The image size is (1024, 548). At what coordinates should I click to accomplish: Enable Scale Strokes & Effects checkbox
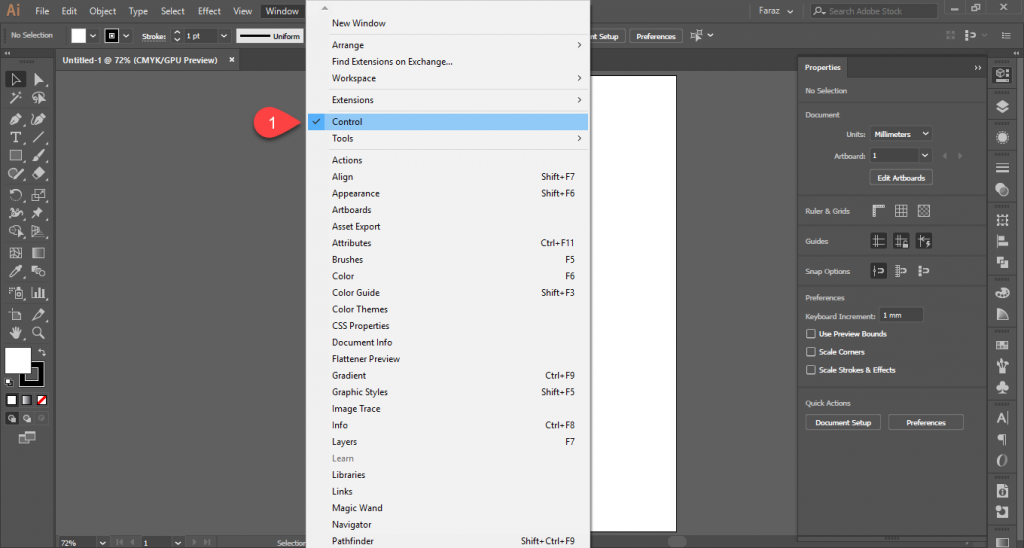810,370
